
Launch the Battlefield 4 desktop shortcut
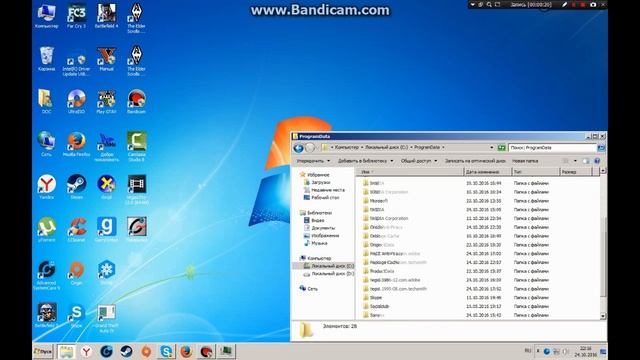point(107,16)
